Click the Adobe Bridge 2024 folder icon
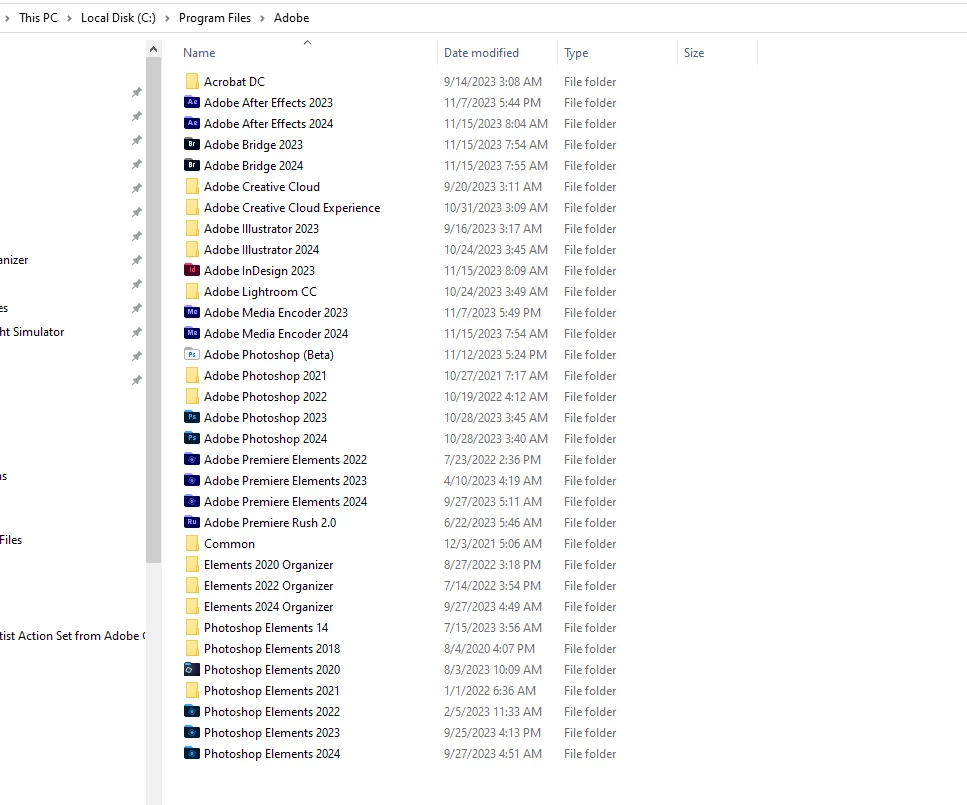Viewport: 967px width, 805px height. coord(192,165)
